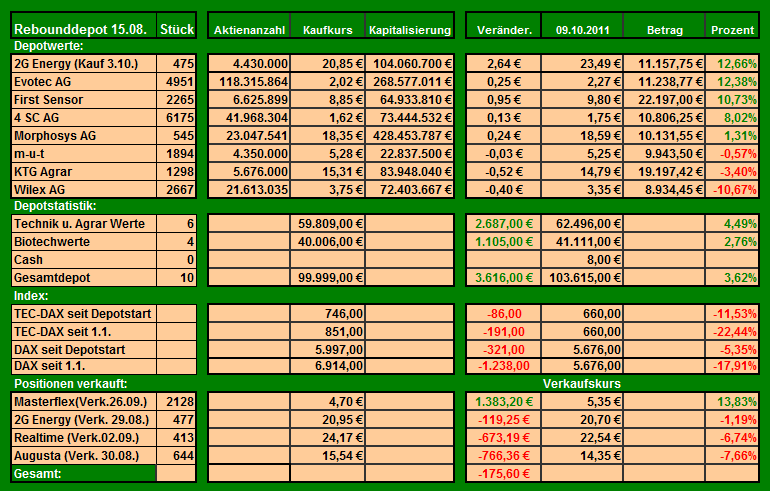Select the Masterflex(Verk.26.09.) row
The image size is (770, 491).
coord(84,402)
